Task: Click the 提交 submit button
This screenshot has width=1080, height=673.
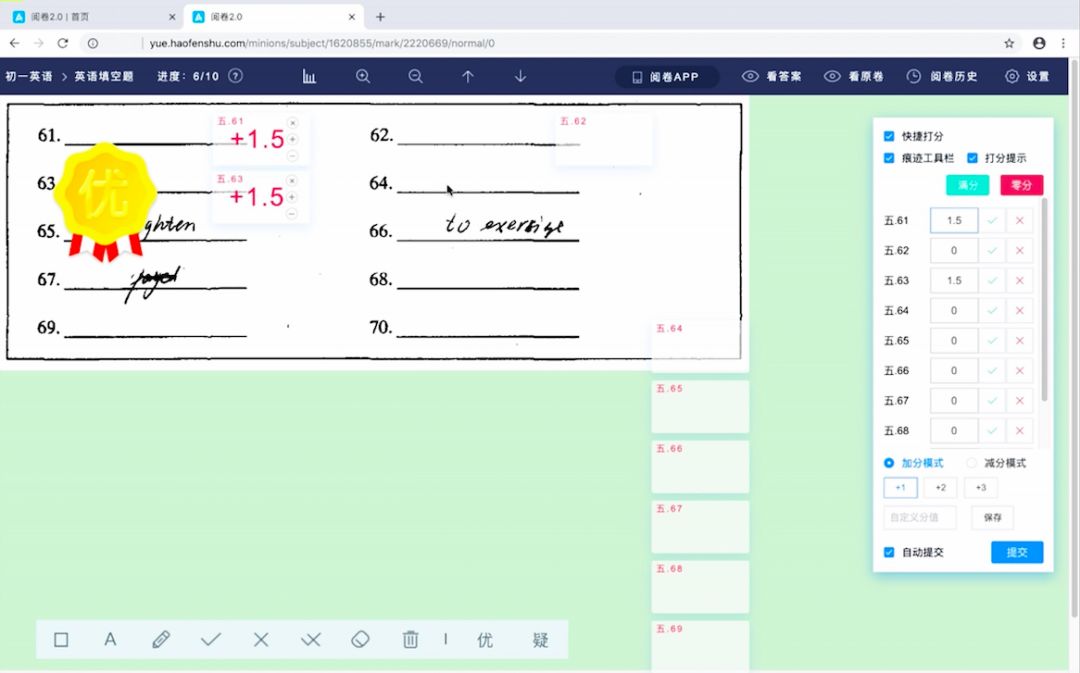Action: point(1016,552)
